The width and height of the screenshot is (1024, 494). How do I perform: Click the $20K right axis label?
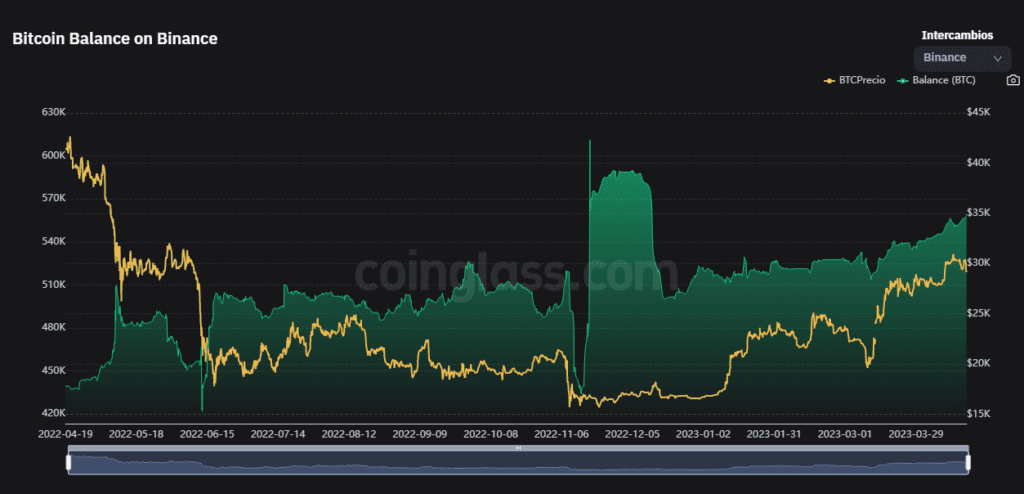(x=979, y=363)
